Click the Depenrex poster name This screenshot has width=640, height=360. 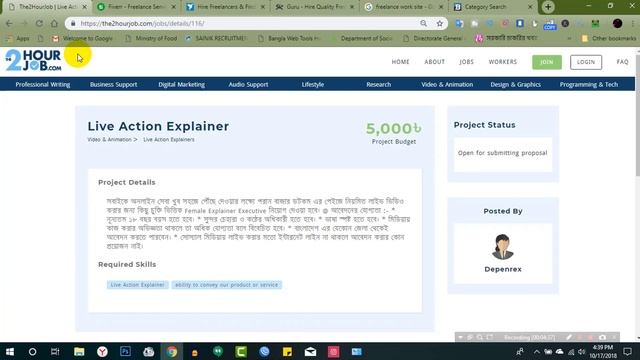[x=503, y=269]
